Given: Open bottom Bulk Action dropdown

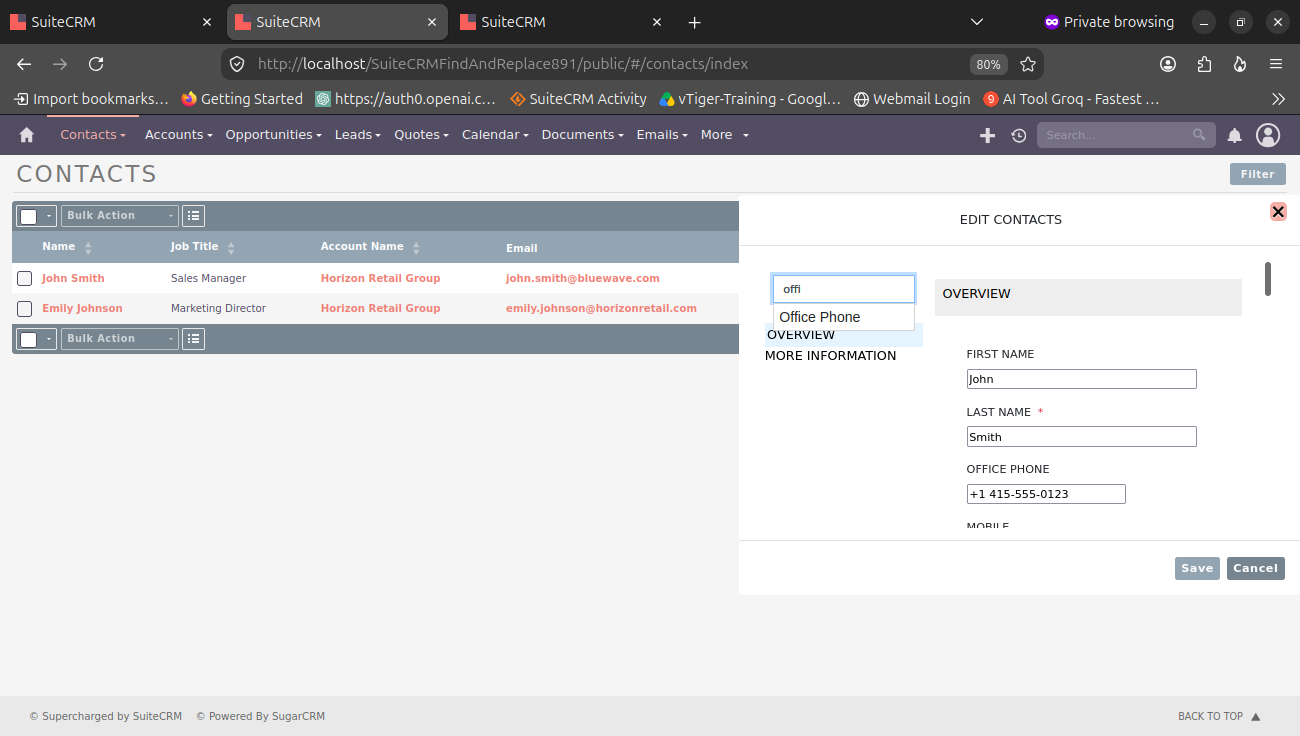Looking at the screenshot, I should [120, 338].
